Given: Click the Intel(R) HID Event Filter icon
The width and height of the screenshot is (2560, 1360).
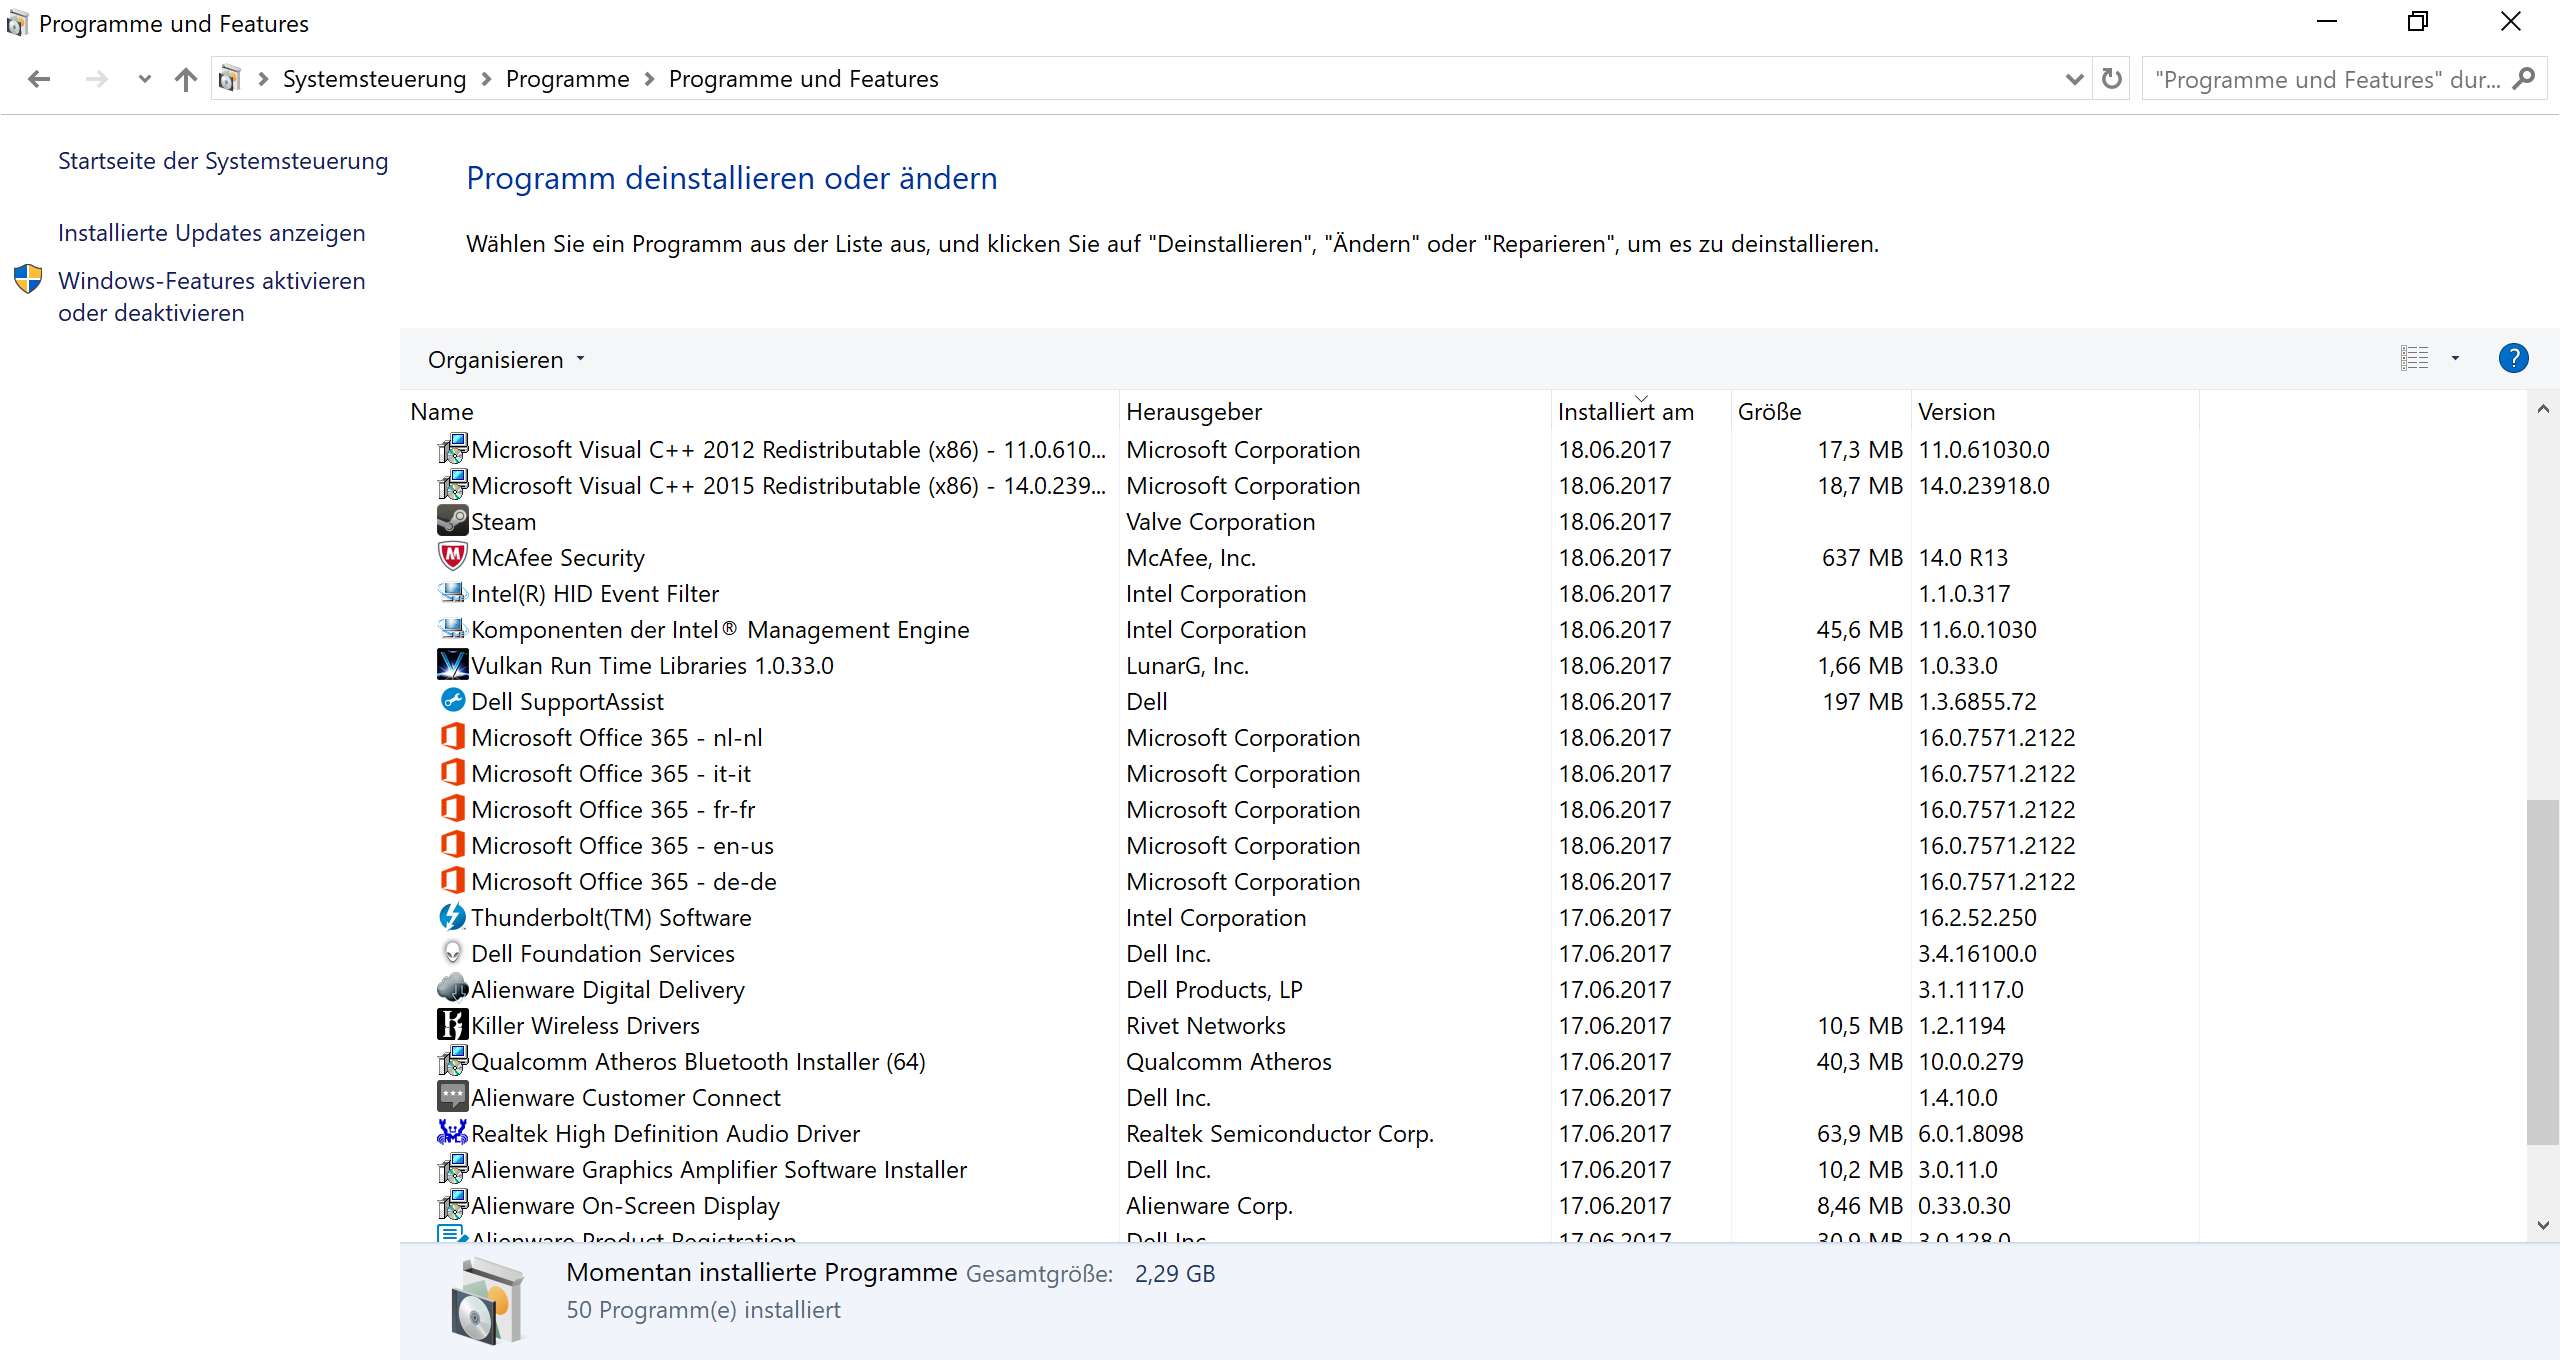Looking at the screenshot, I should point(452,593).
